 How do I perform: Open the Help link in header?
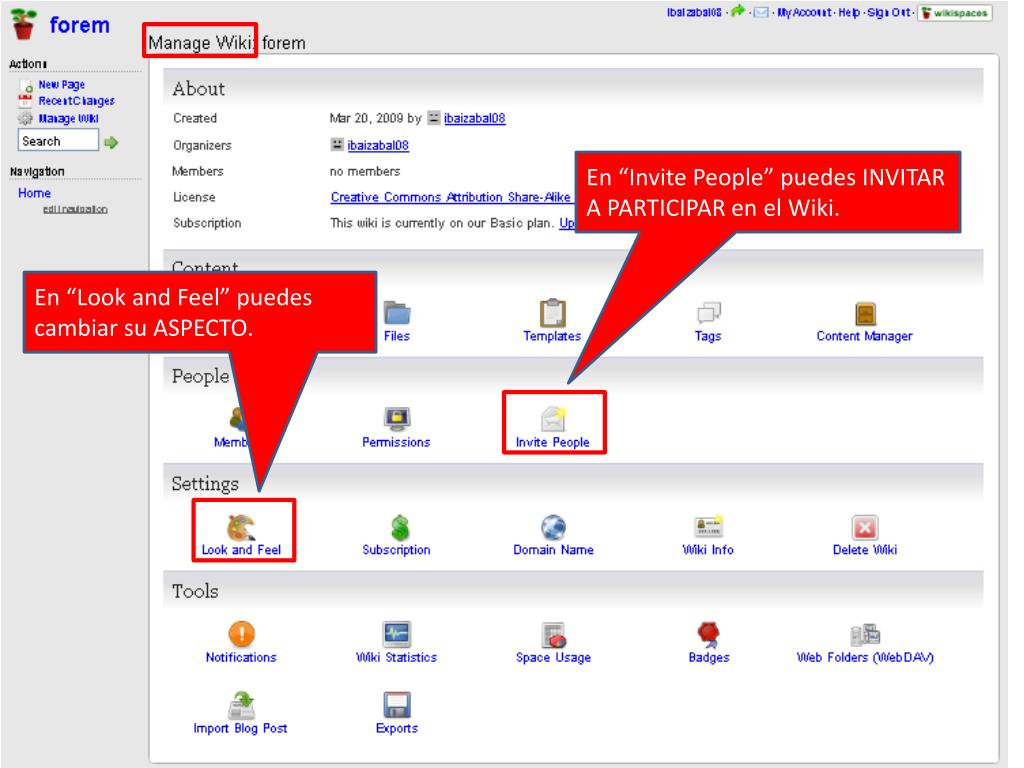coord(849,12)
